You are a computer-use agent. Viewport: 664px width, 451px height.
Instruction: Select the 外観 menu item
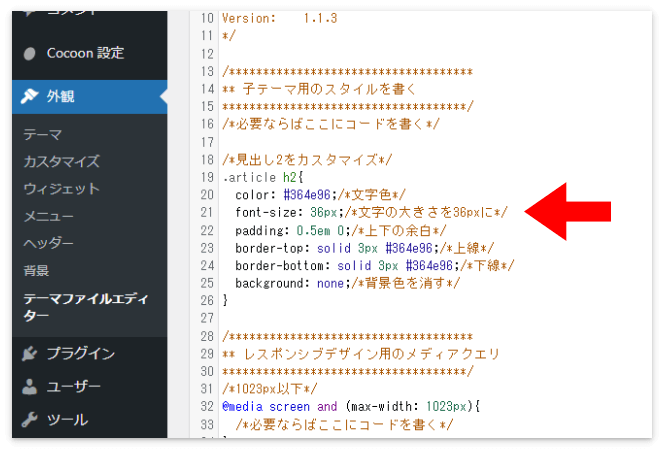(90, 97)
